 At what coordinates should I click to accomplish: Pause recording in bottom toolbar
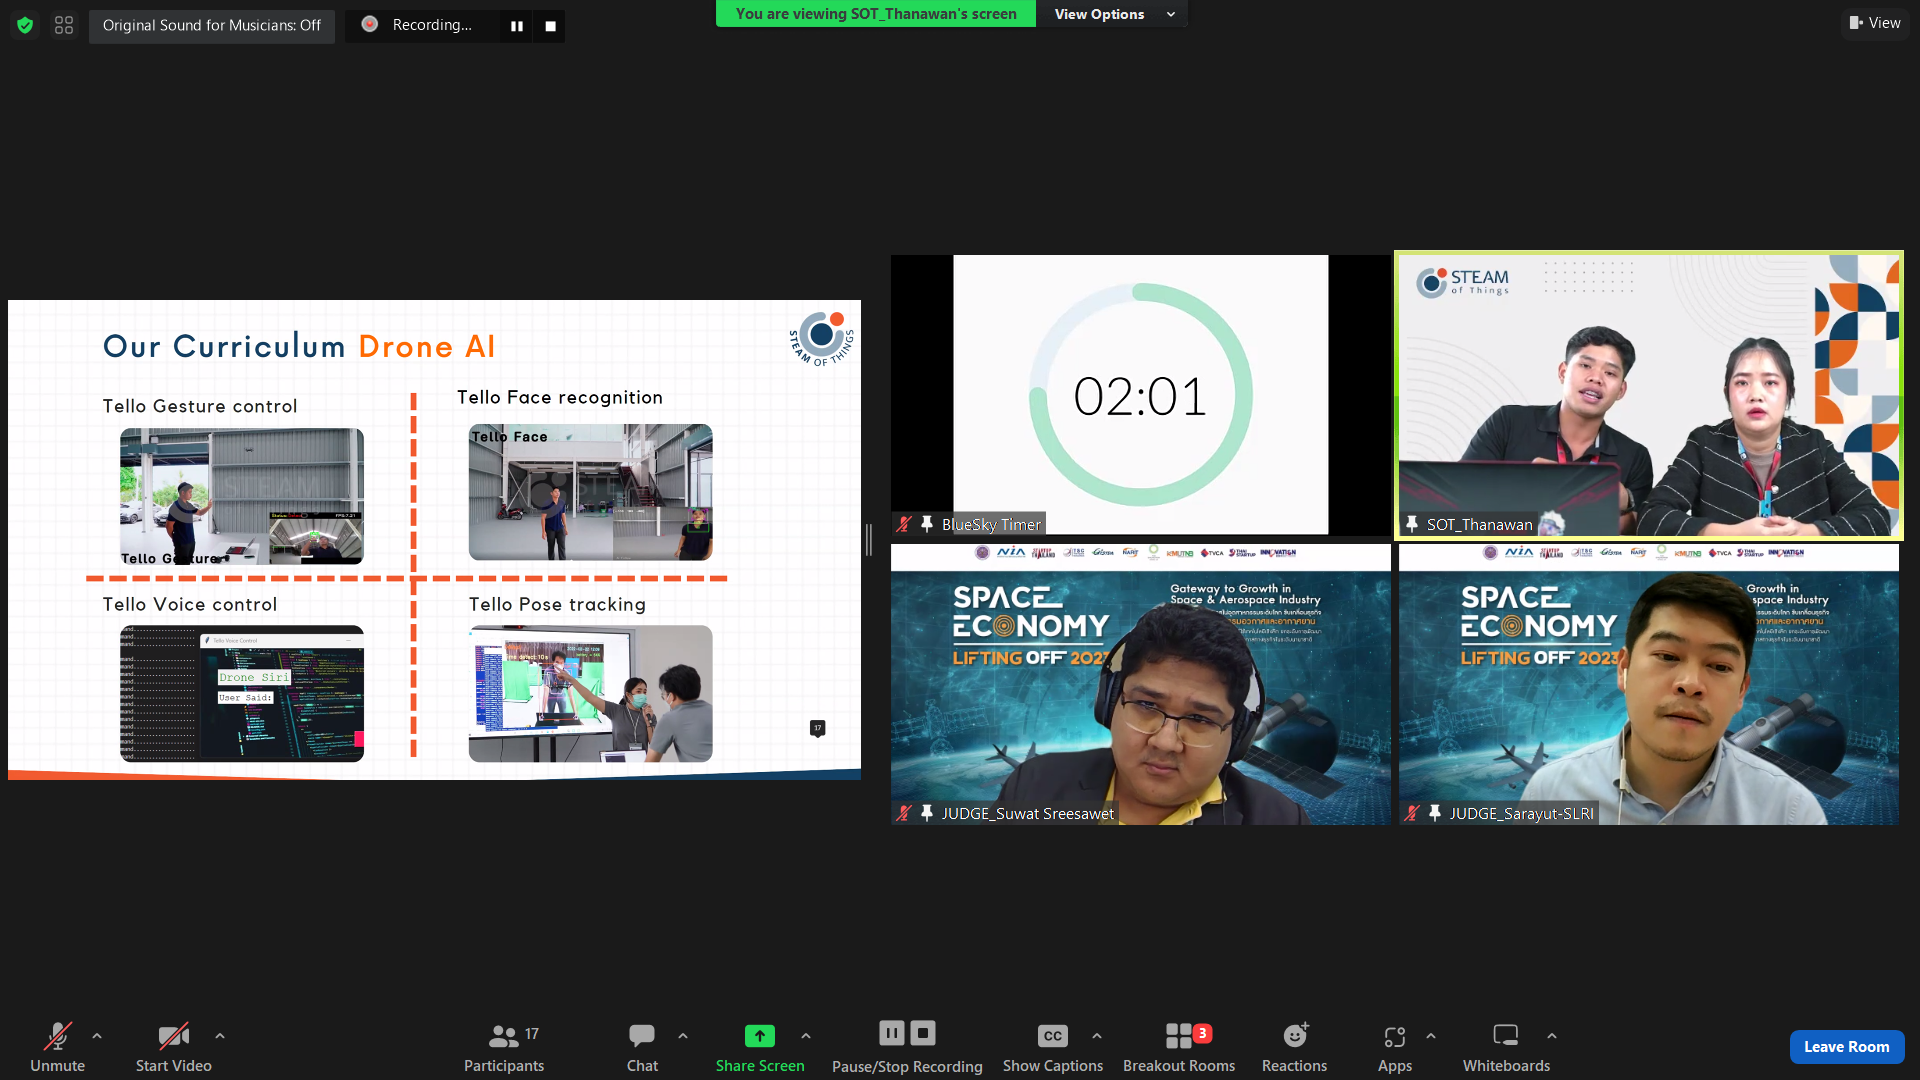click(x=892, y=1033)
